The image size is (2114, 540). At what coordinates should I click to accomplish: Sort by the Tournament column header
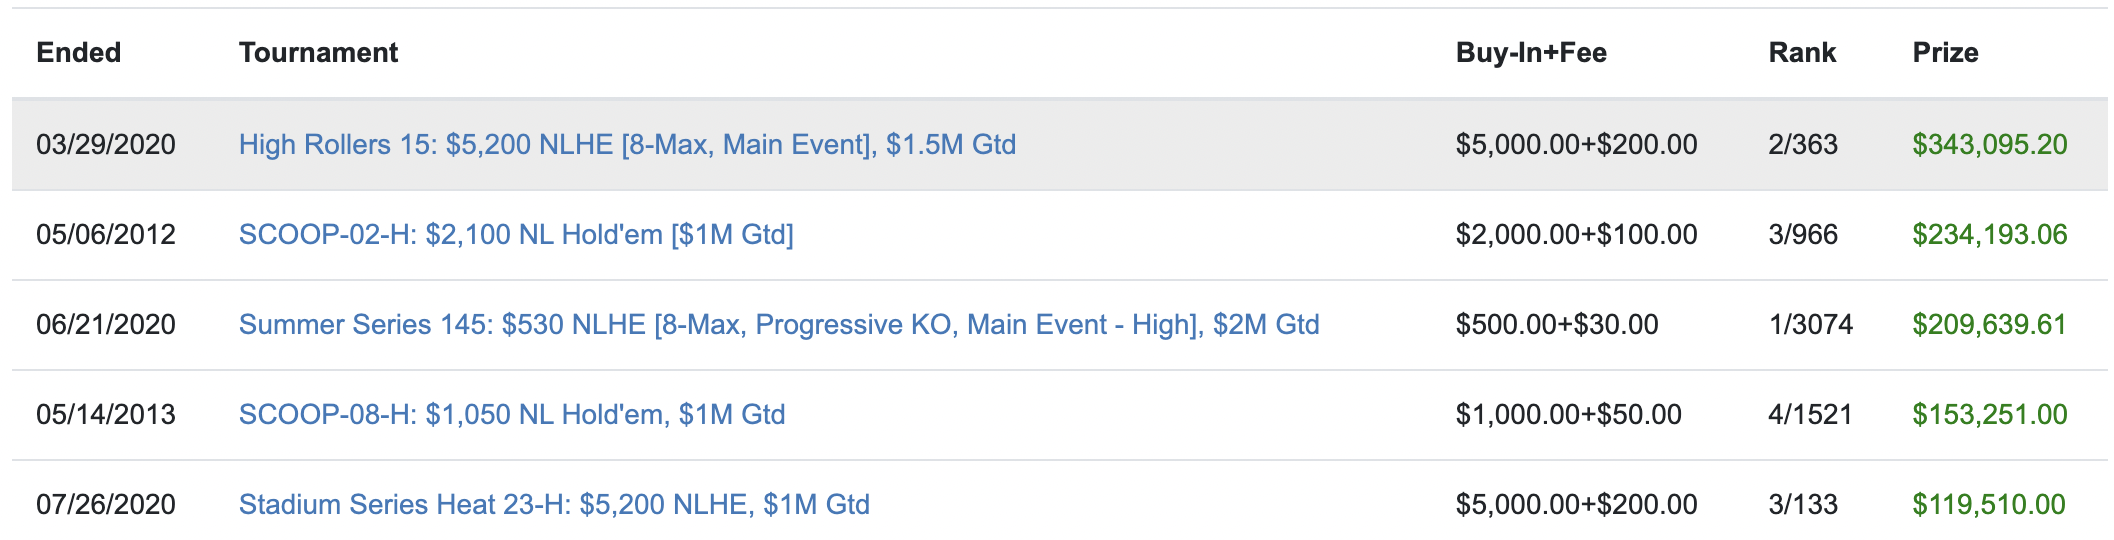318,53
